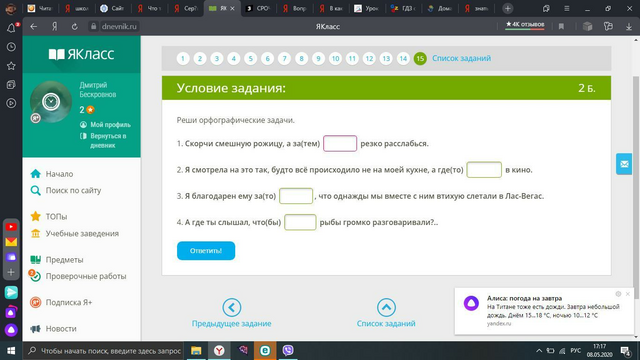Open Мой профиль link
This screenshot has height=360, width=640.
click(110, 124)
